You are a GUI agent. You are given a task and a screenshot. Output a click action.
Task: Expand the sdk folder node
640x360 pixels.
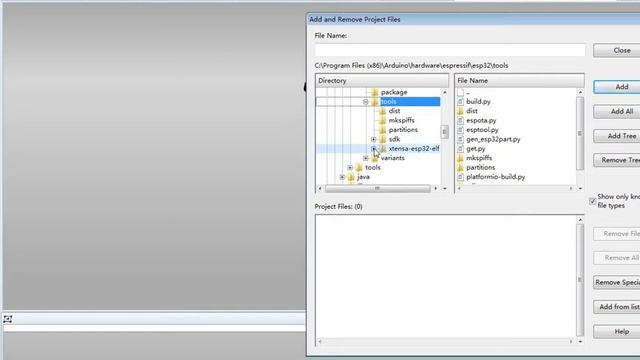click(x=373, y=139)
